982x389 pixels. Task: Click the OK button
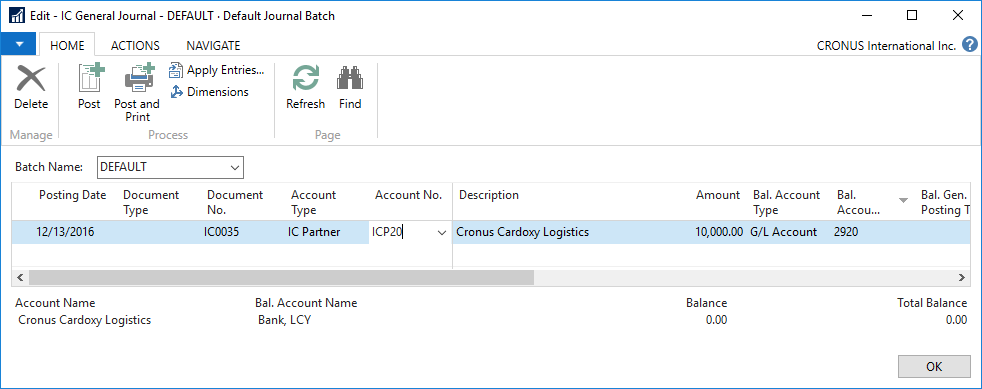click(934, 367)
